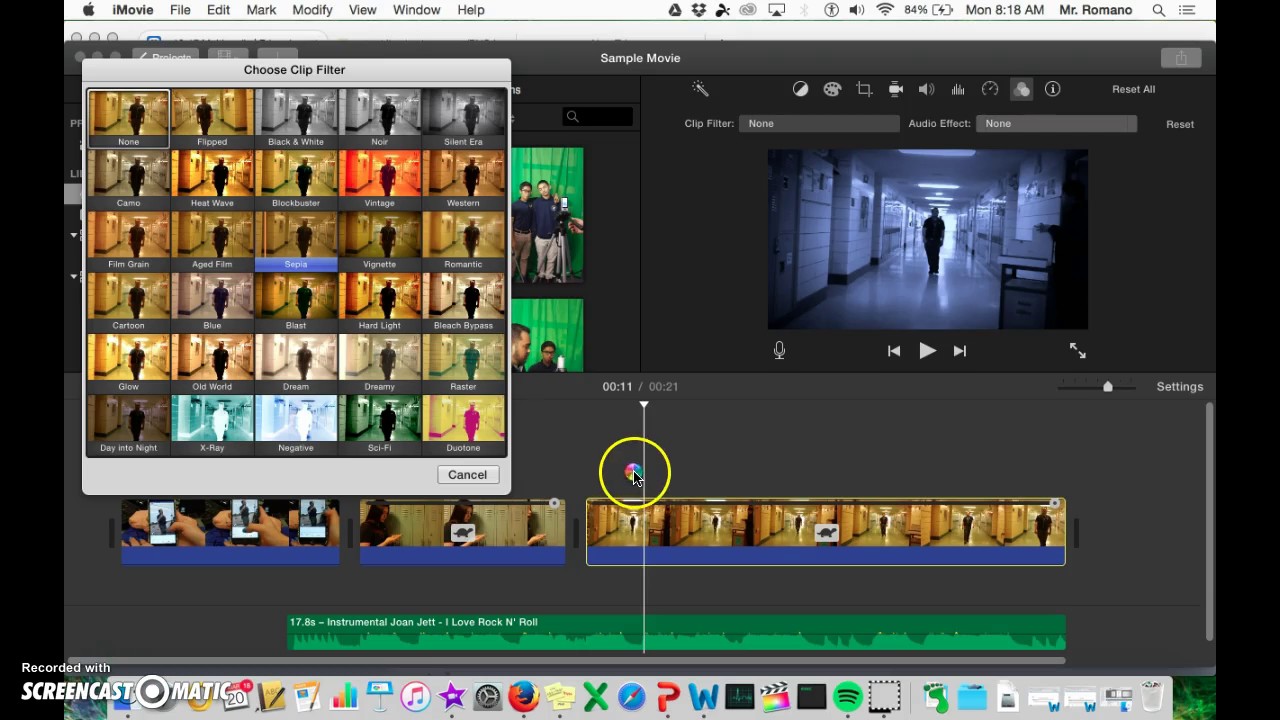Choose the Sepia filter thumbnail
Screen dimensions: 1280x720
pos(296,241)
